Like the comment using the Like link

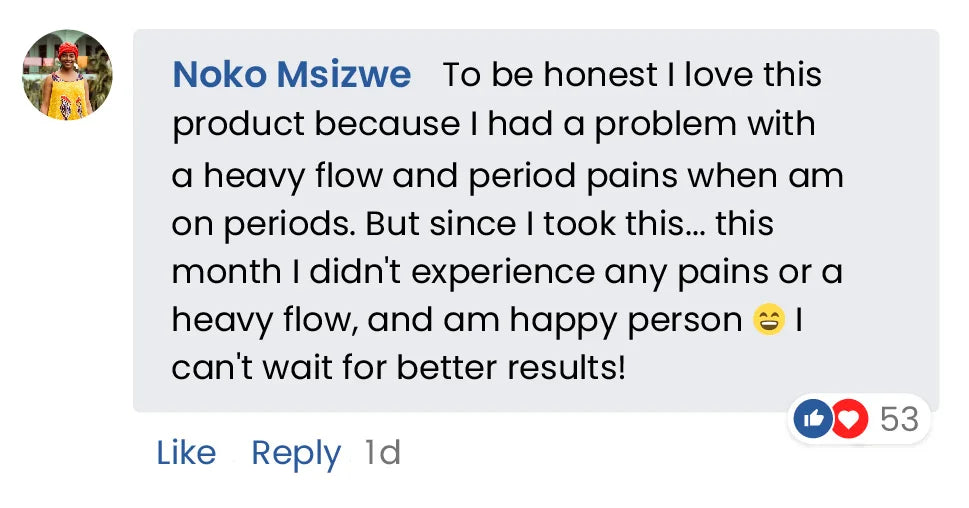(x=186, y=453)
